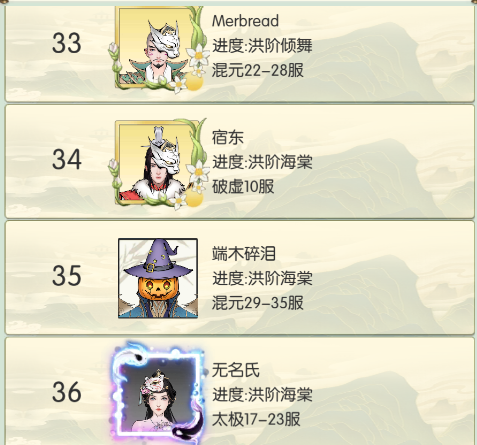The image size is (477, 445).
Task: Click server label 混元22-28服
Action: click(x=258, y=70)
